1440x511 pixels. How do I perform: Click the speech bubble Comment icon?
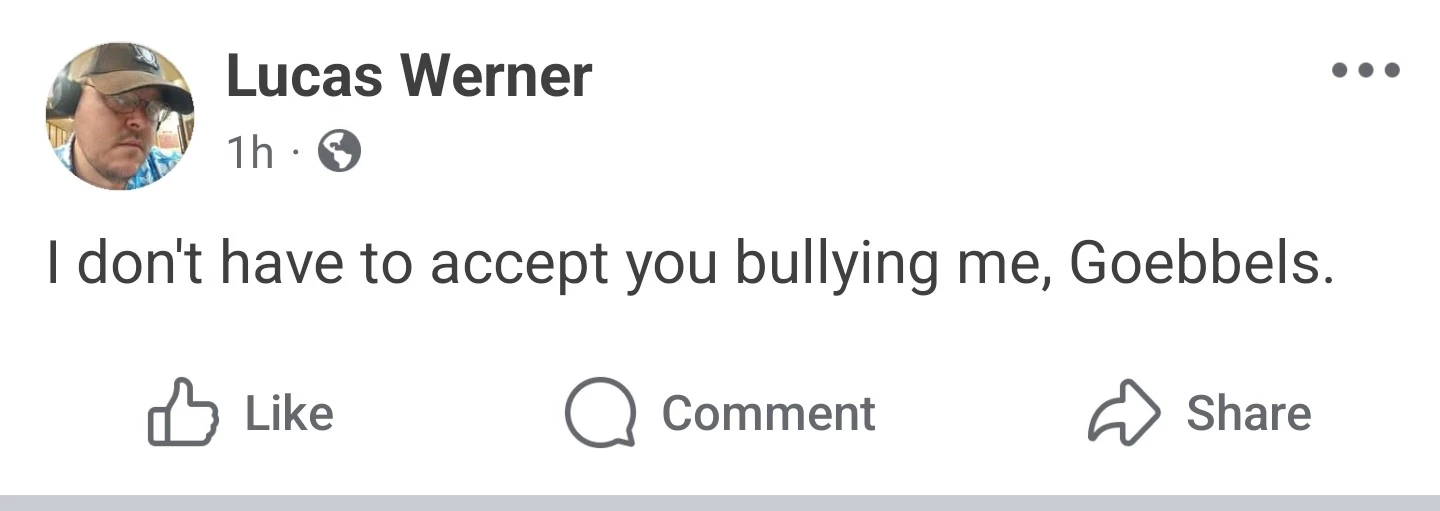pos(599,412)
